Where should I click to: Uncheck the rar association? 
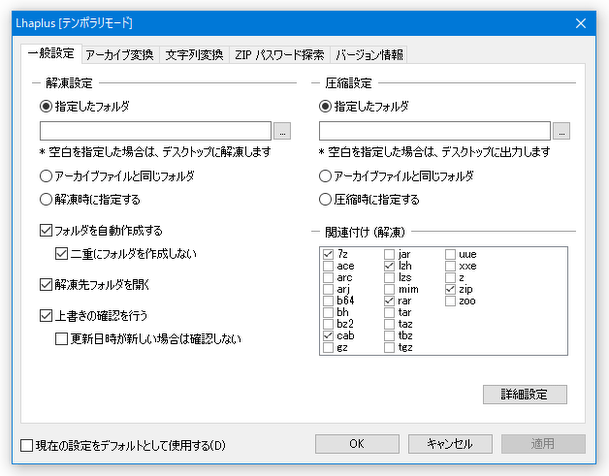(389, 301)
